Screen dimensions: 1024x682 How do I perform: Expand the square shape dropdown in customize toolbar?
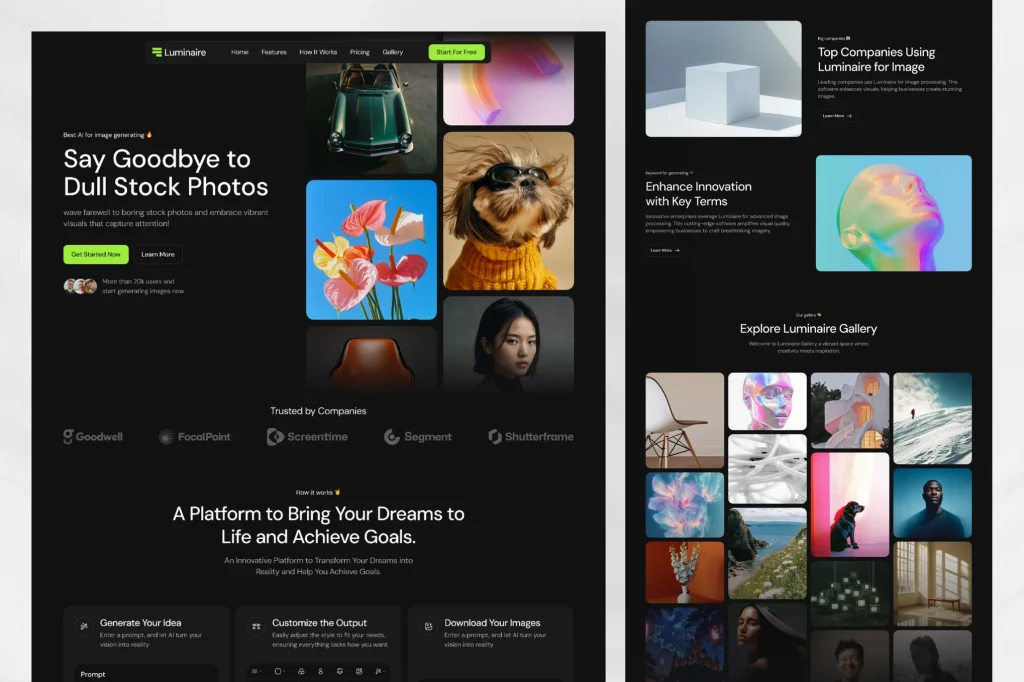pos(280,671)
